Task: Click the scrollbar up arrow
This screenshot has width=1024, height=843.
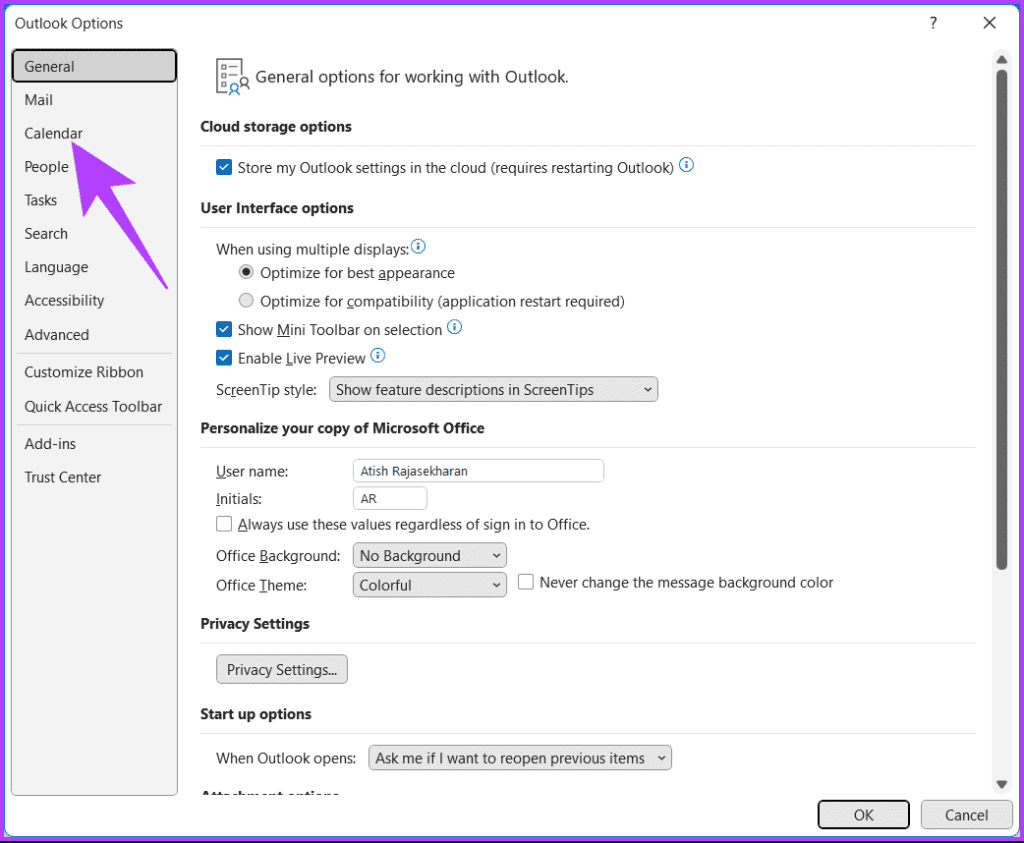Action: pos(1001,59)
